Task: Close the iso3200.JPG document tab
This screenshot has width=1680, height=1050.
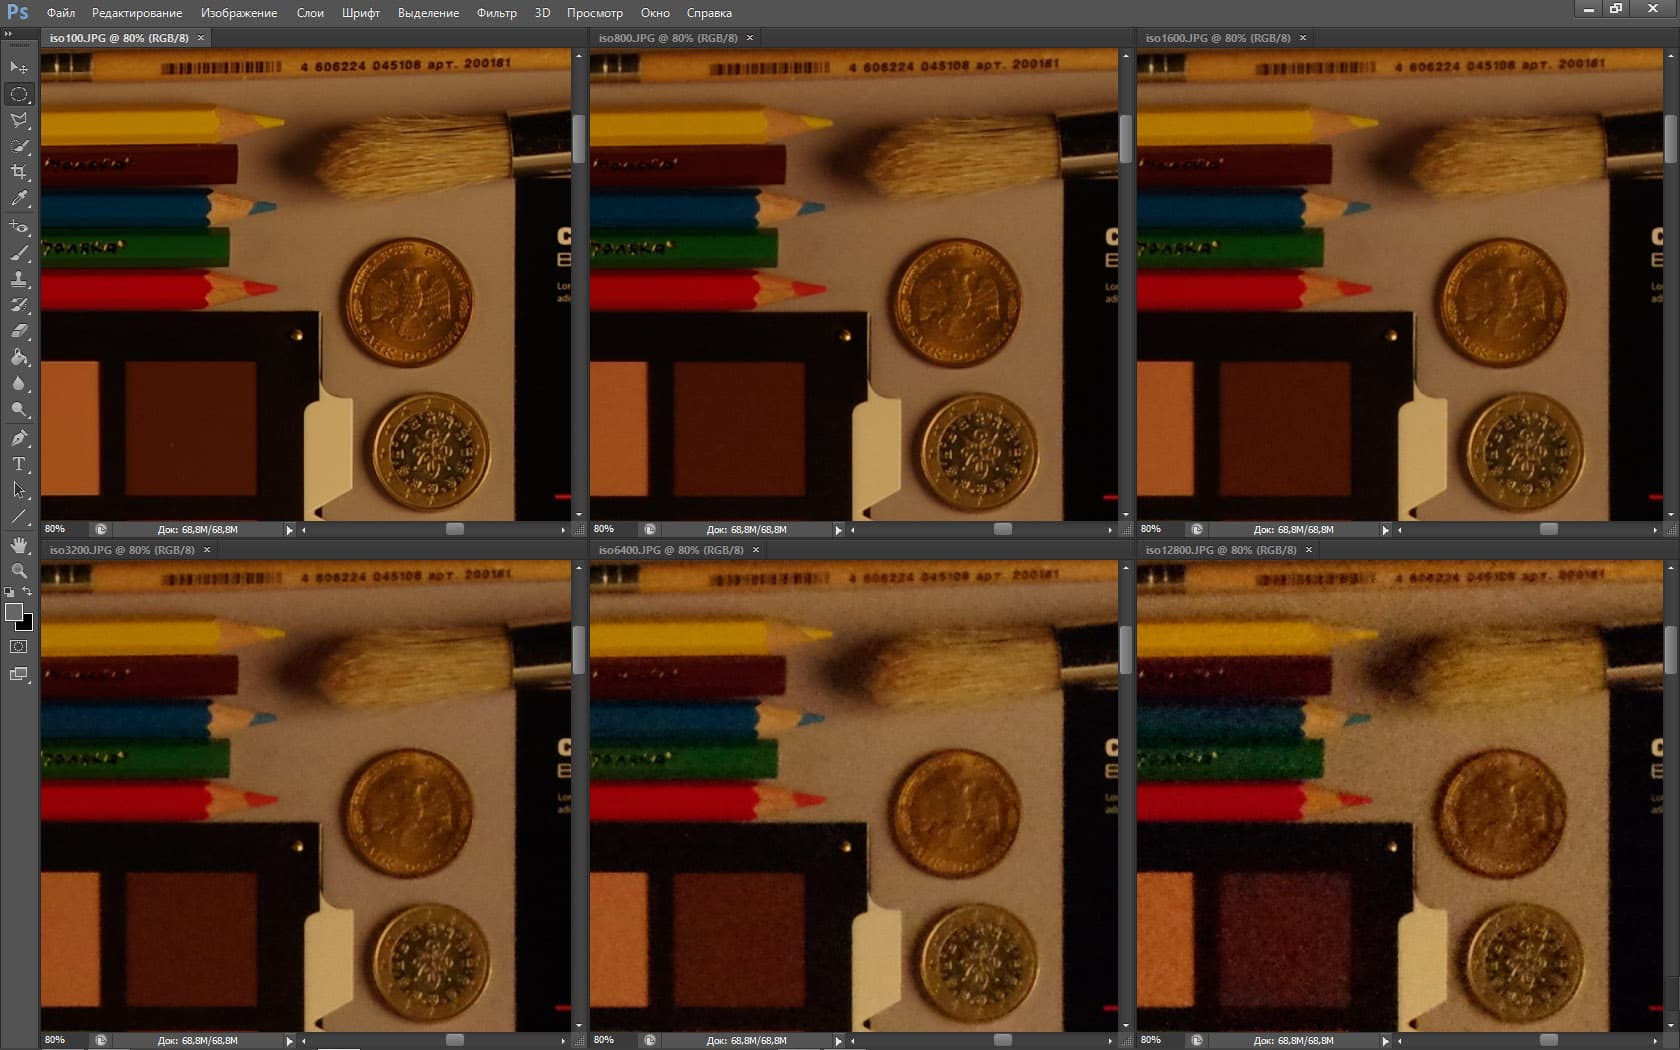Action: click(x=207, y=550)
